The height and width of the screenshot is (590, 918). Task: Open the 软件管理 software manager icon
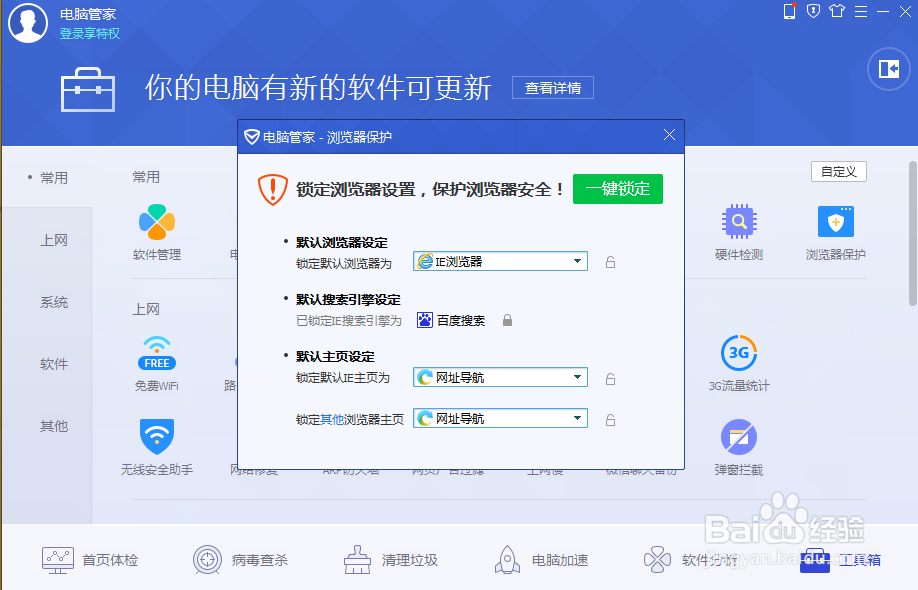click(x=156, y=222)
